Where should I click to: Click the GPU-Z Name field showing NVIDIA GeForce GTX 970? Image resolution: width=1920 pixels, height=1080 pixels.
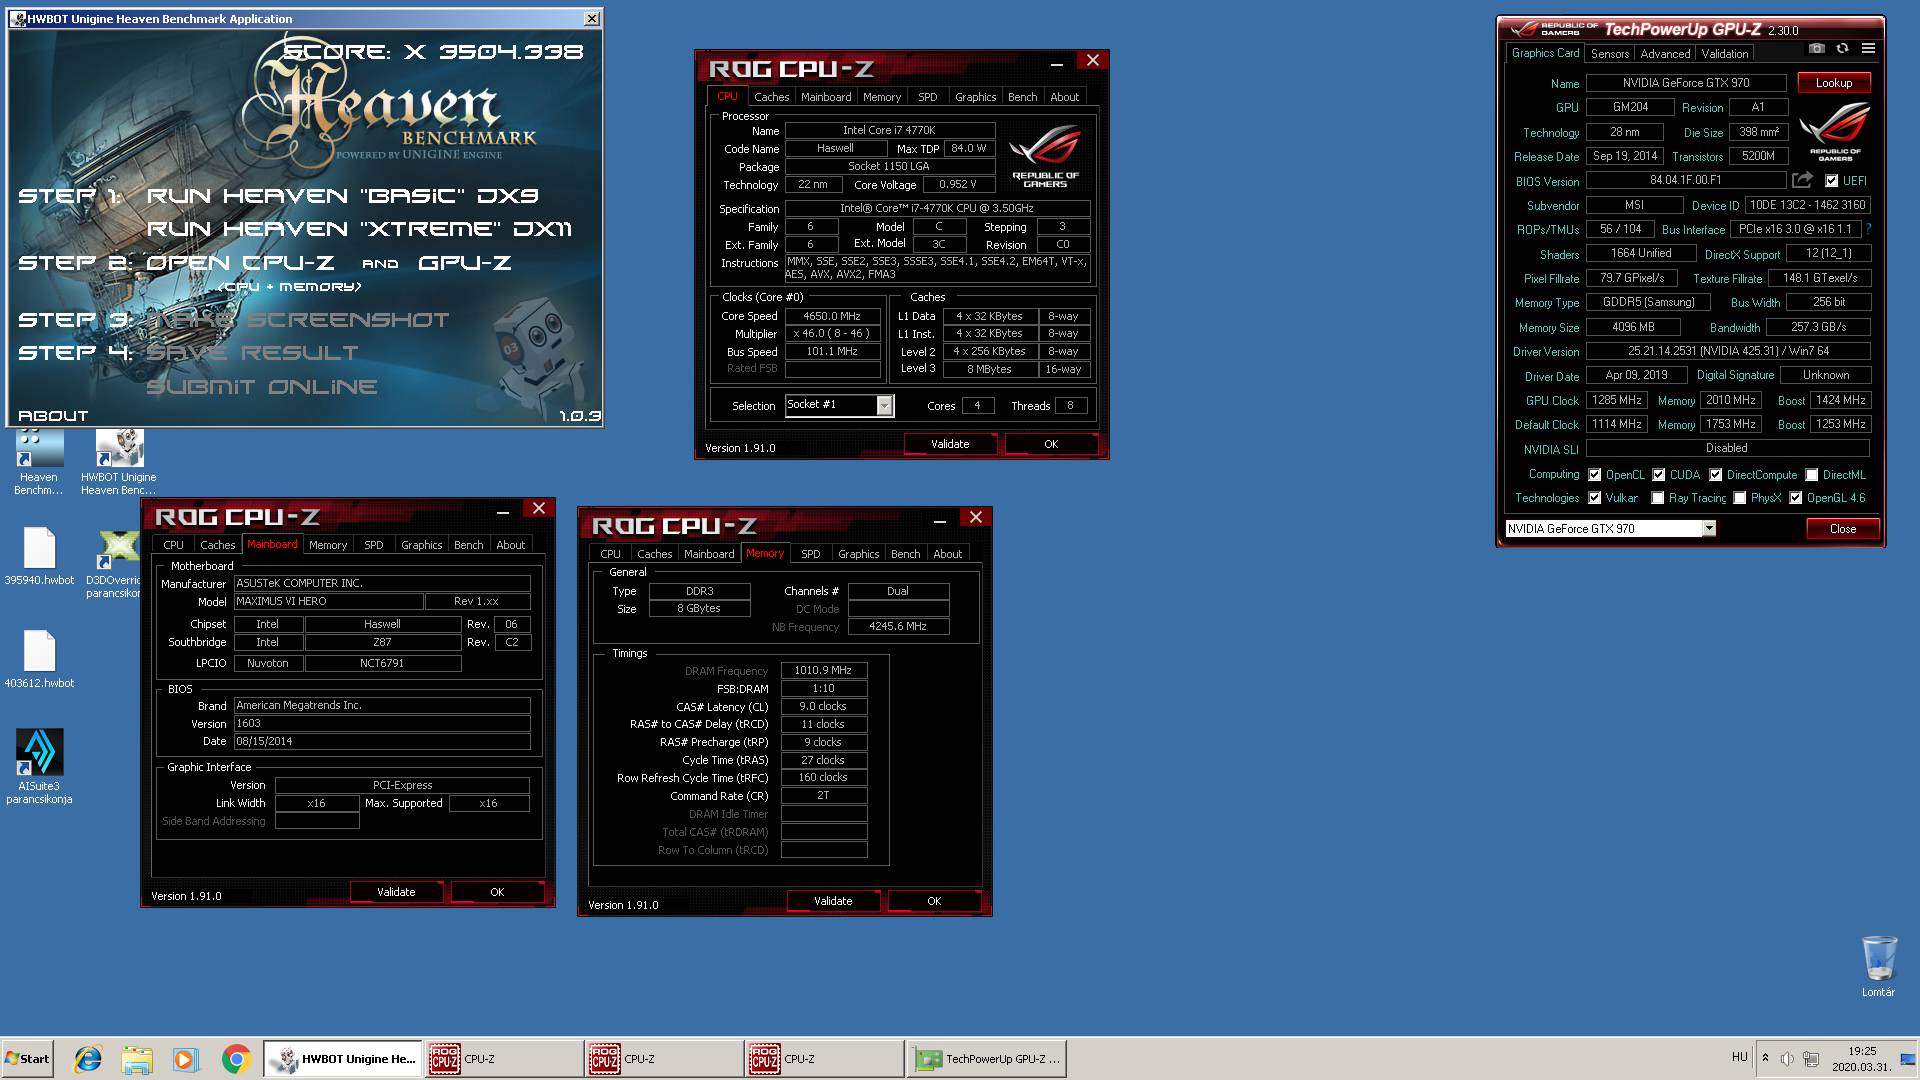[1686, 83]
